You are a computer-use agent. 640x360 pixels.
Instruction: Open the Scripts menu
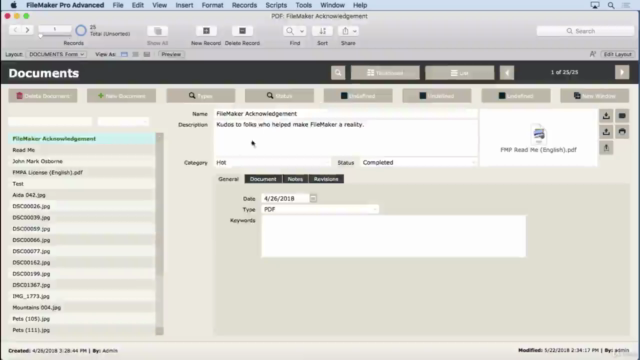pyautogui.click(x=276, y=5)
